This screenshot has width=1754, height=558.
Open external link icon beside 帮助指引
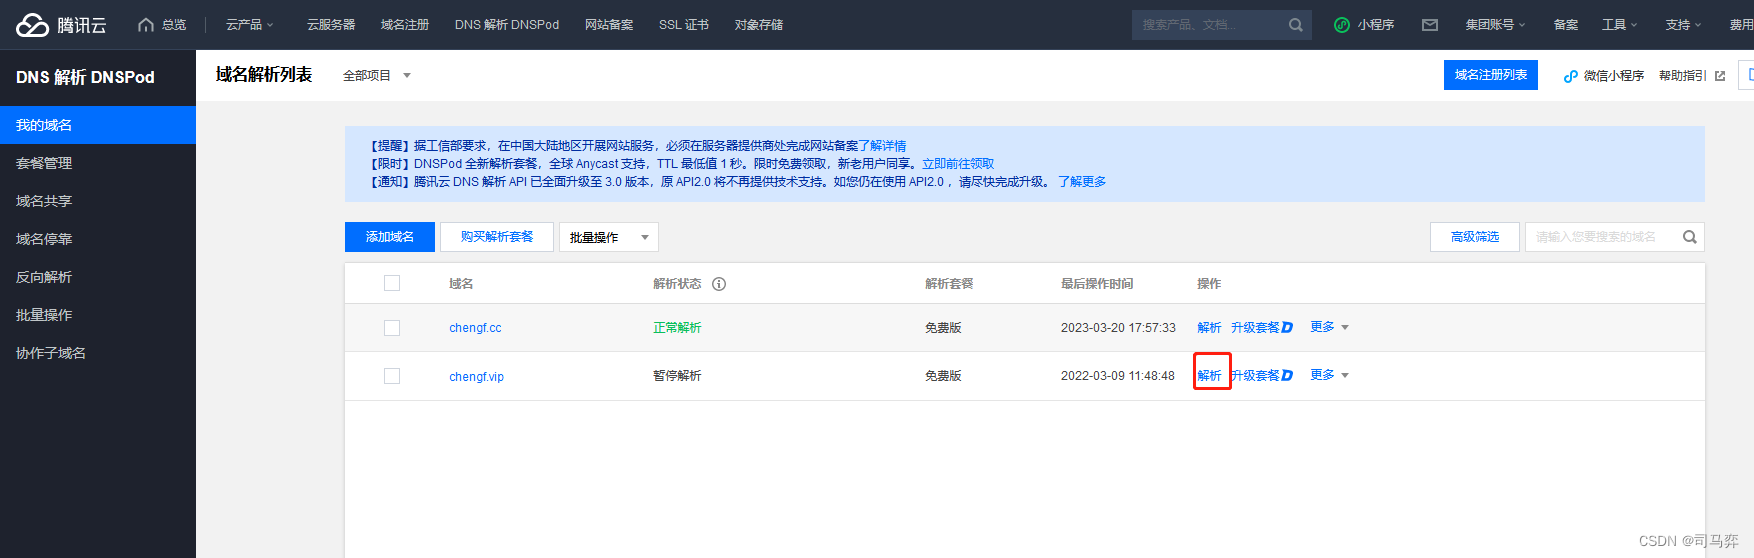(1720, 76)
